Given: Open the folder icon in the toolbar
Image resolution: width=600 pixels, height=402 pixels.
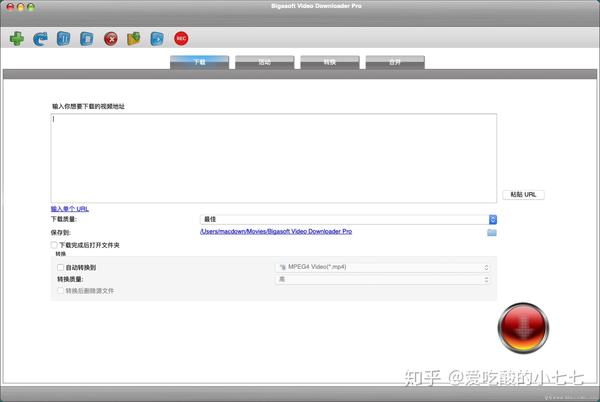Looking at the screenshot, I should [134, 39].
